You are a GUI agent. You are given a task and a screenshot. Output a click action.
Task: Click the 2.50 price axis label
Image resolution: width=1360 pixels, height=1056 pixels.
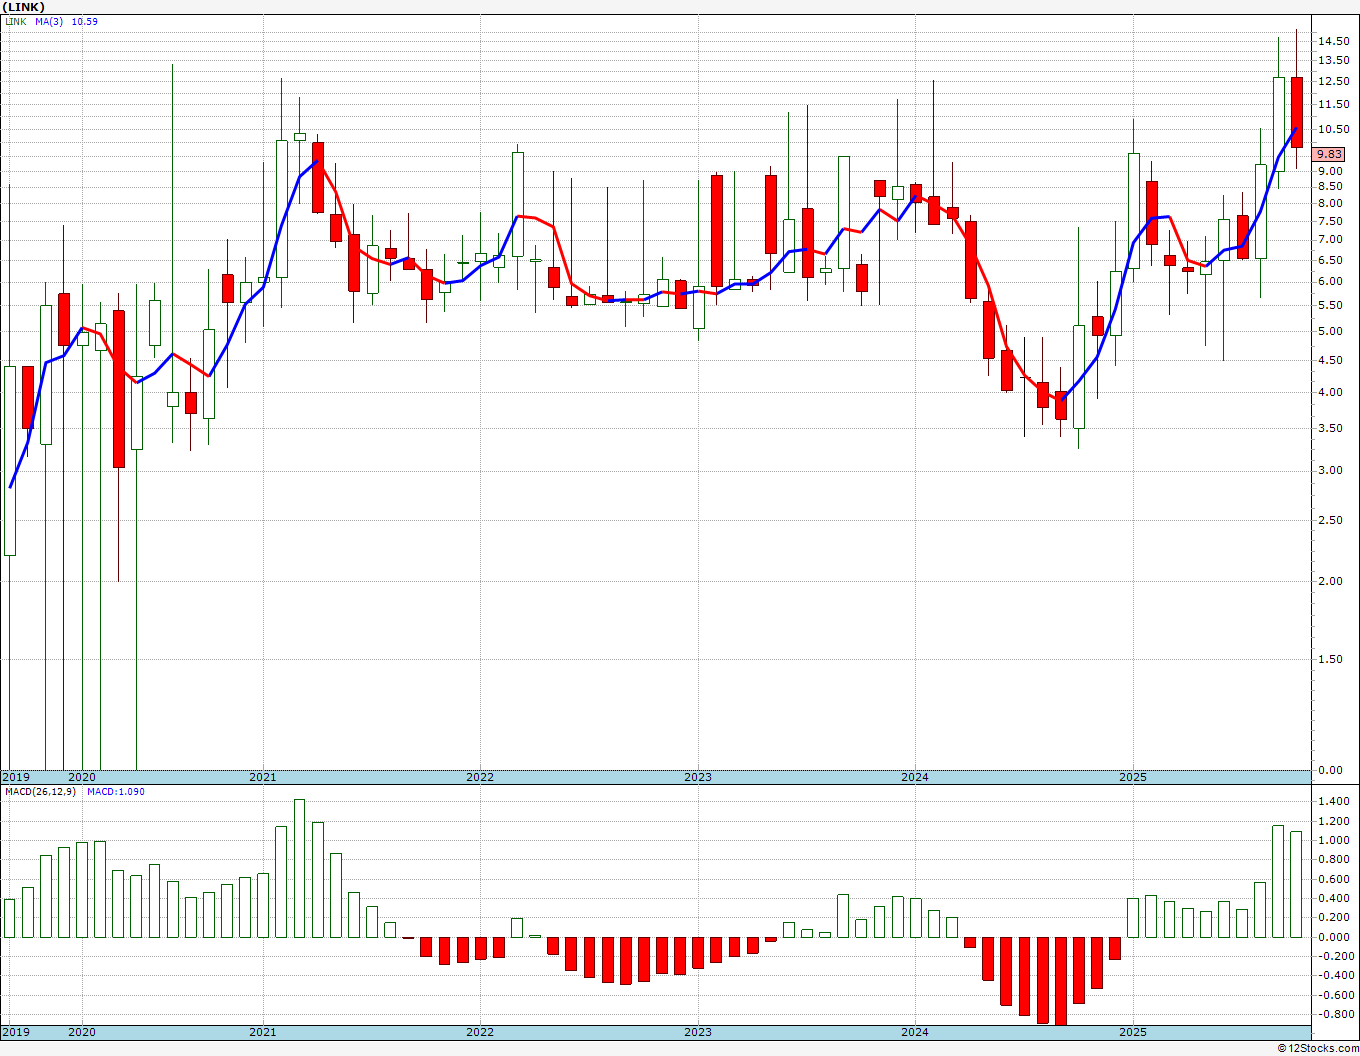click(1330, 520)
